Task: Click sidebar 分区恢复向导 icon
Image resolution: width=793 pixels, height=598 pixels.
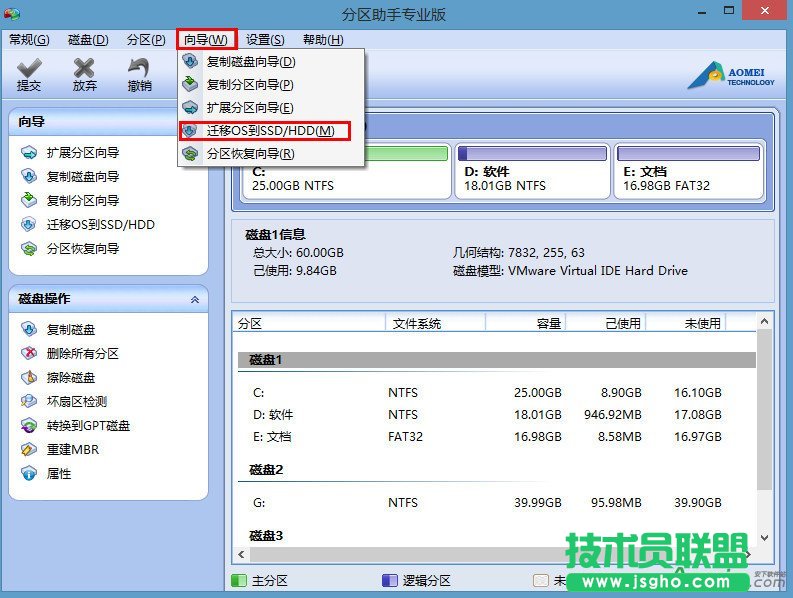Action: (29, 248)
